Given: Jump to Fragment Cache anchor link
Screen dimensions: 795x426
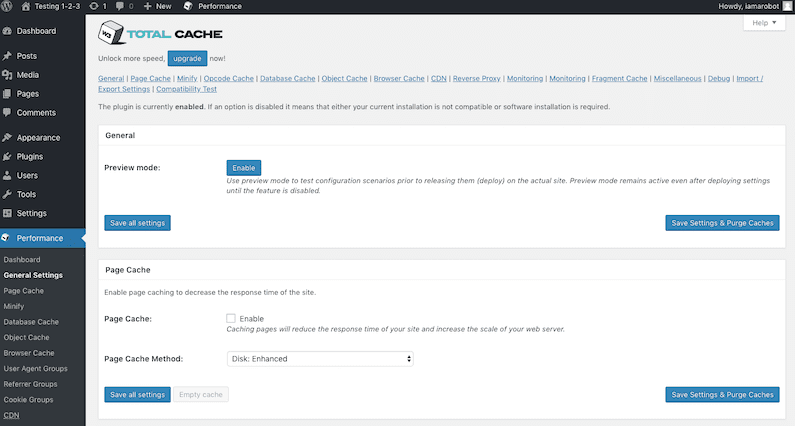Looking at the screenshot, I should point(620,79).
